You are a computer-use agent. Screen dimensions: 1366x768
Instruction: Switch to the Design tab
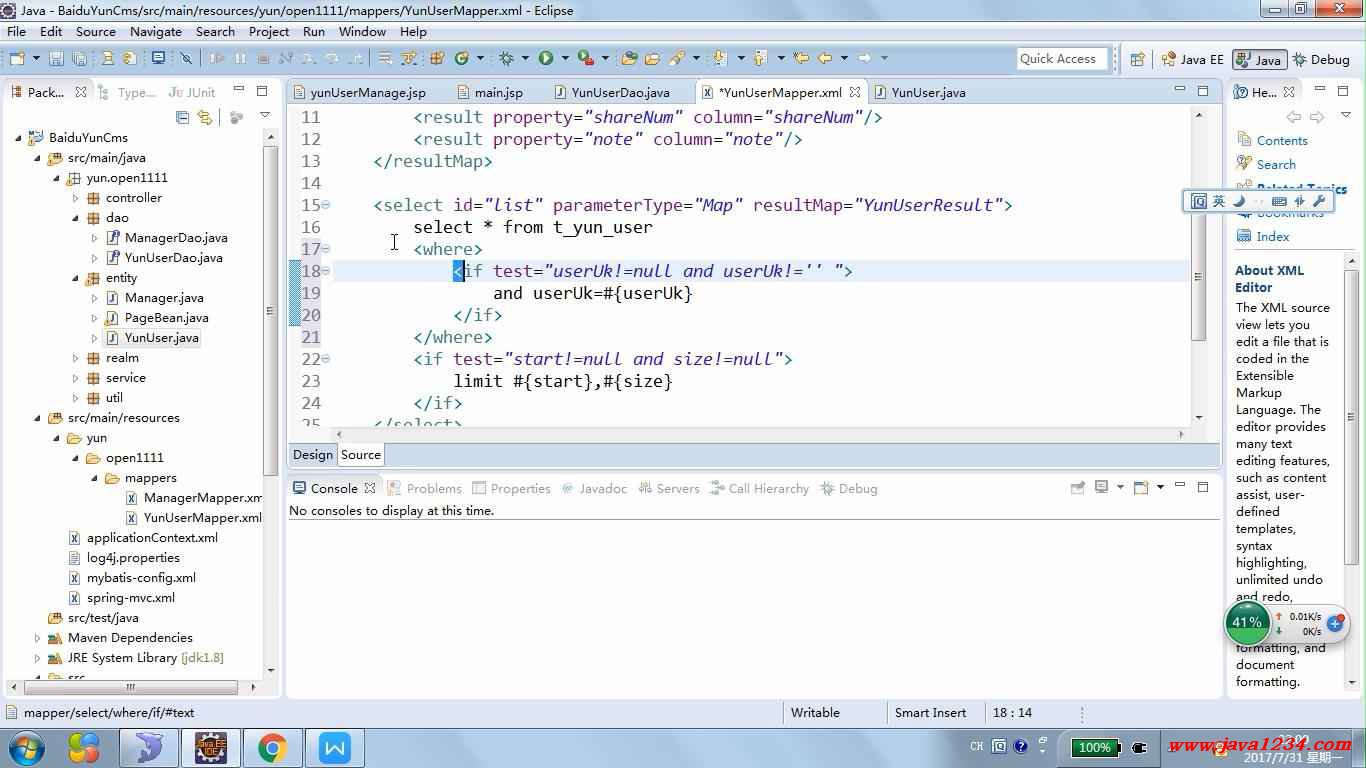click(312, 454)
